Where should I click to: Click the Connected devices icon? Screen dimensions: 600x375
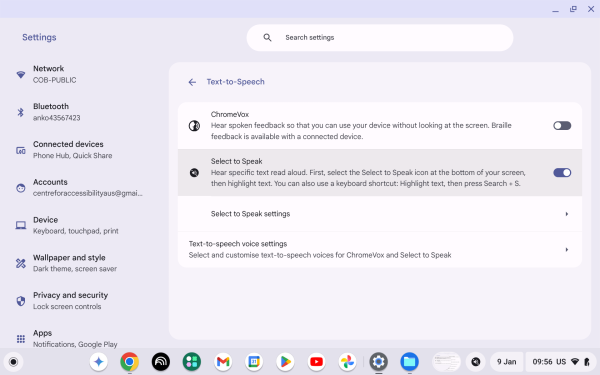tap(21, 150)
